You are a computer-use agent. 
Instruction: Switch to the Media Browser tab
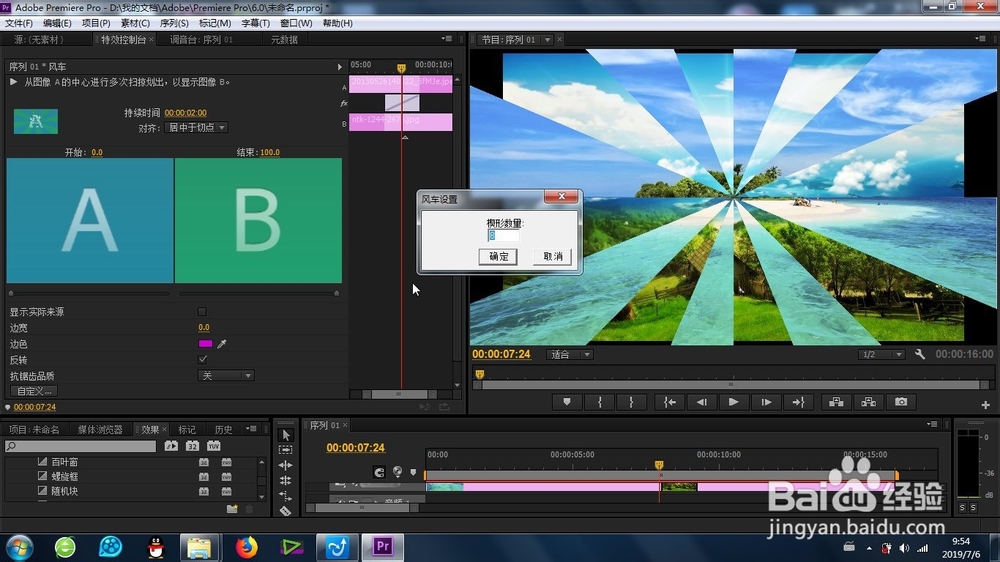(x=100, y=429)
